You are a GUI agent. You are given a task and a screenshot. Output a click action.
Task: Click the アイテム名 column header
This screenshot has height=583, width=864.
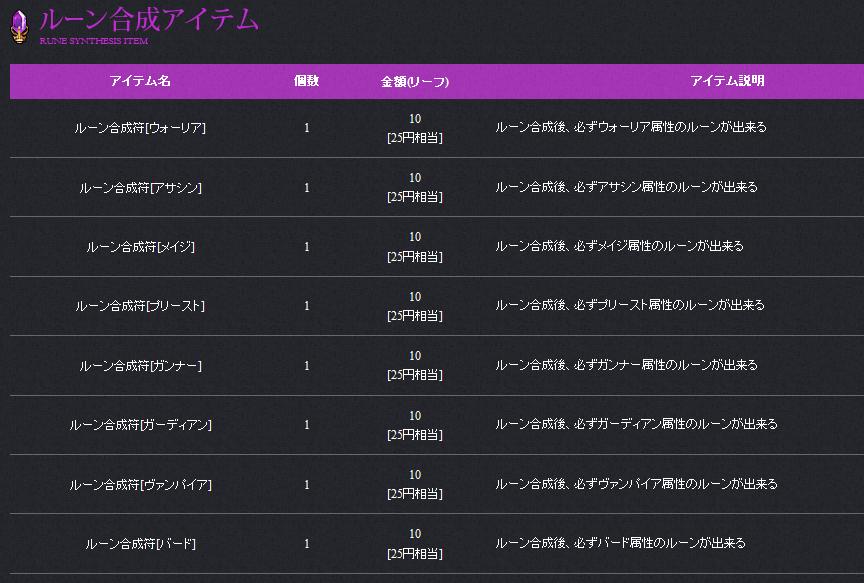(x=140, y=81)
